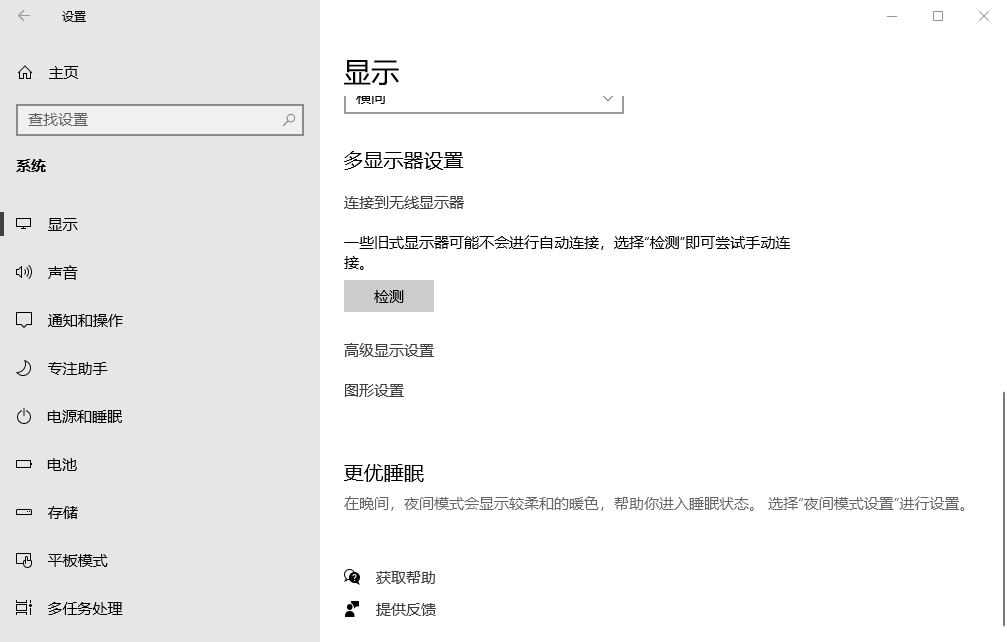Select the 电池 sidebar icon

24,464
